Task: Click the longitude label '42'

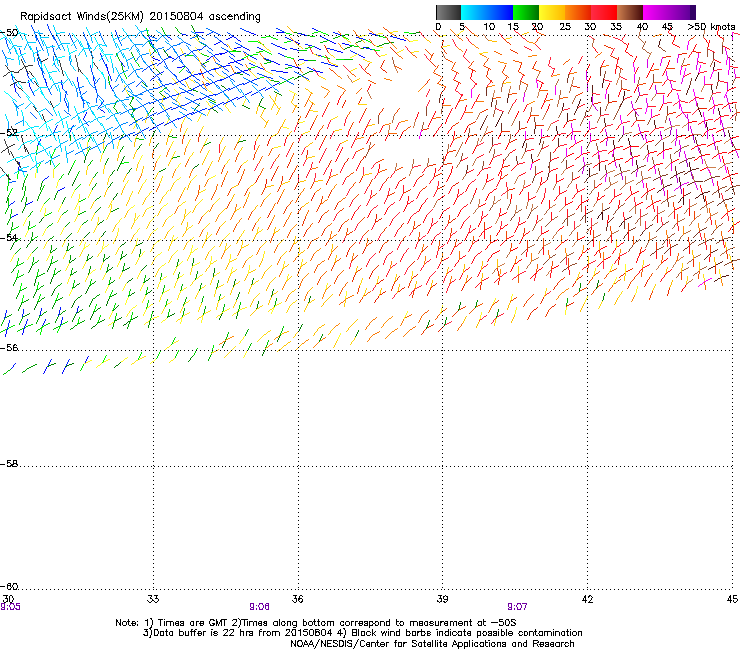Action: click(587, 599)
